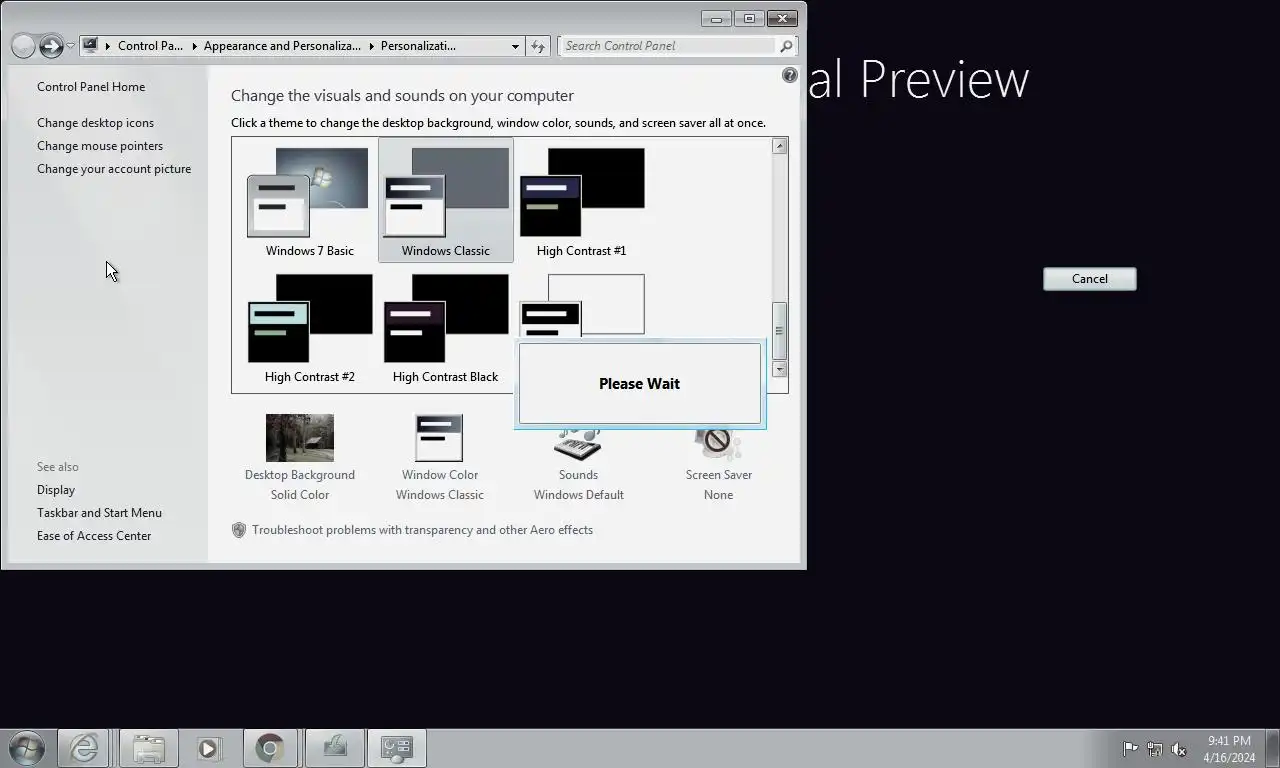Image resolution: width=1280 pixels, height=768 pixels.
Task: Open Windows Explorer from the taskbar
Action: (149, 747)
